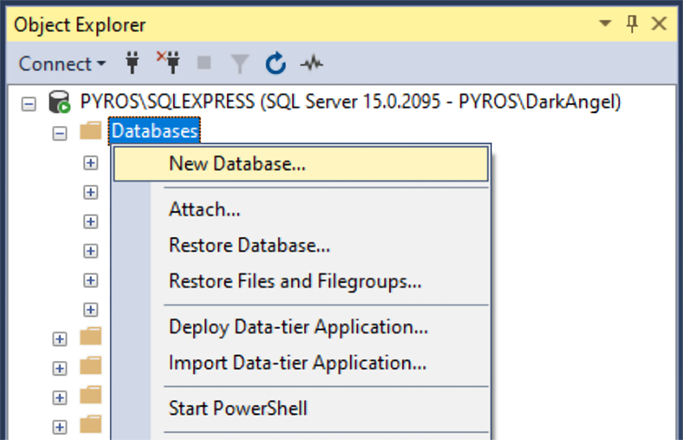
Task: Collapse the Databases node
Action: [x=60, y=133]
